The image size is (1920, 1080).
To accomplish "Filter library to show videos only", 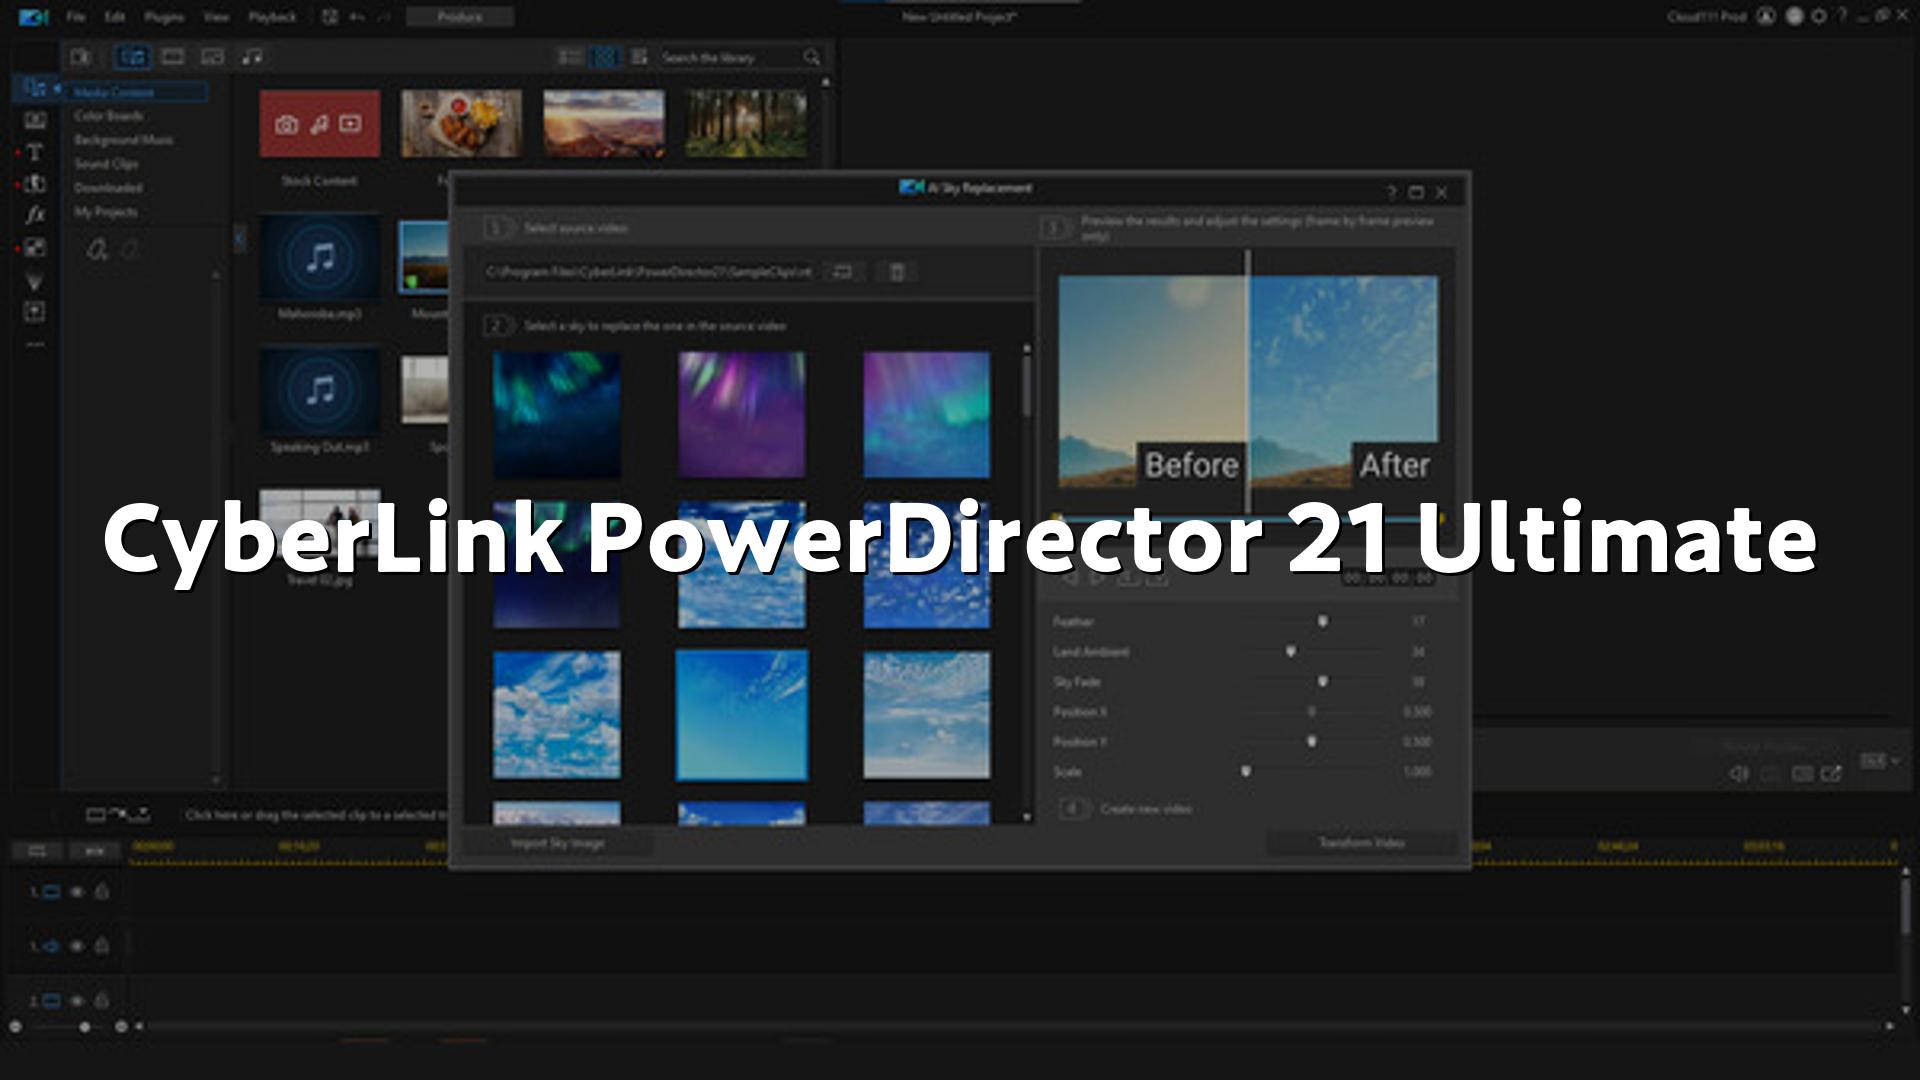I will pyautogui.click(x=173, y=57).
